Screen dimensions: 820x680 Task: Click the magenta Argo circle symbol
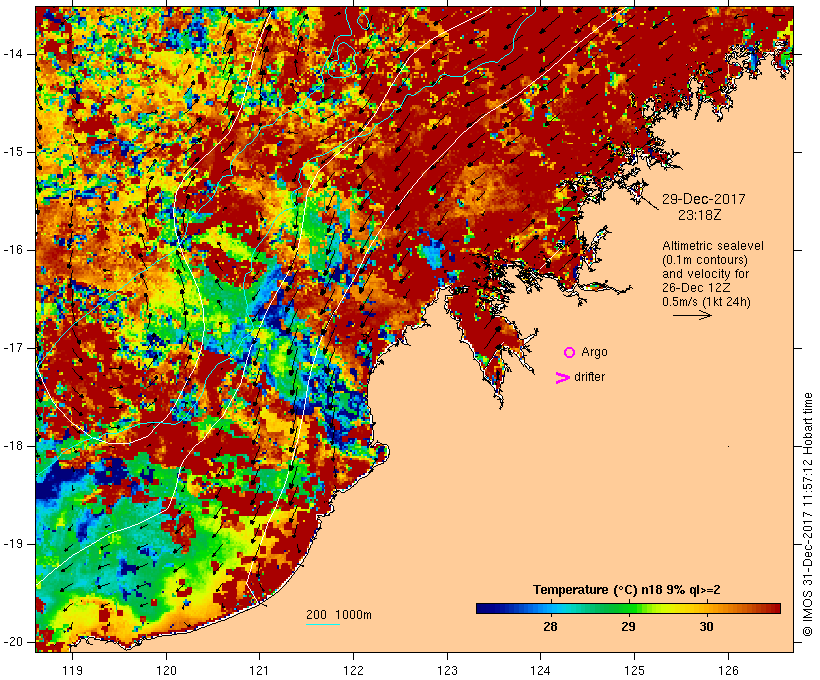(570, 353)
